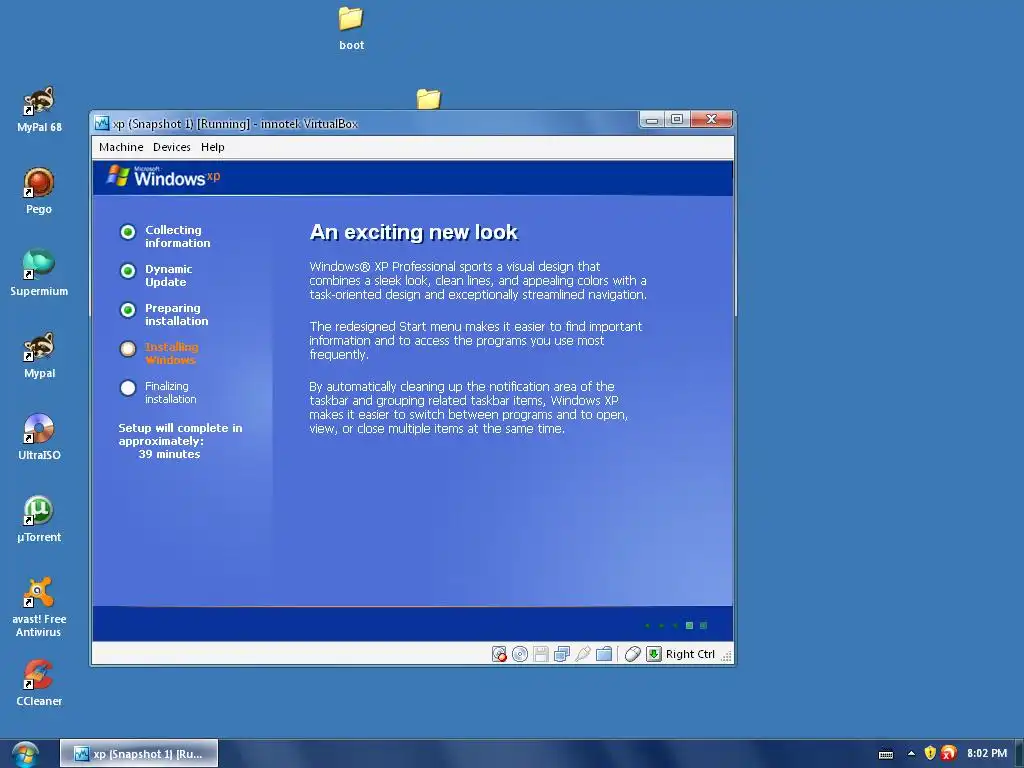Click the 'Right Ctrl' host key label
This screenshot has width=1024, height=768.
click(x=690, y=654)
